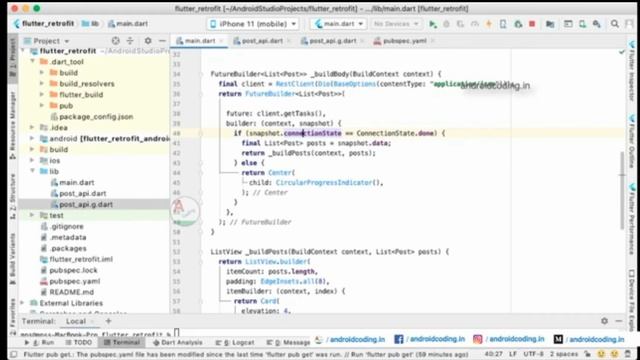This screenshot has height=360, width=640.
Task: Open terminal settings gear icon
Action: [x=604, y=321]
